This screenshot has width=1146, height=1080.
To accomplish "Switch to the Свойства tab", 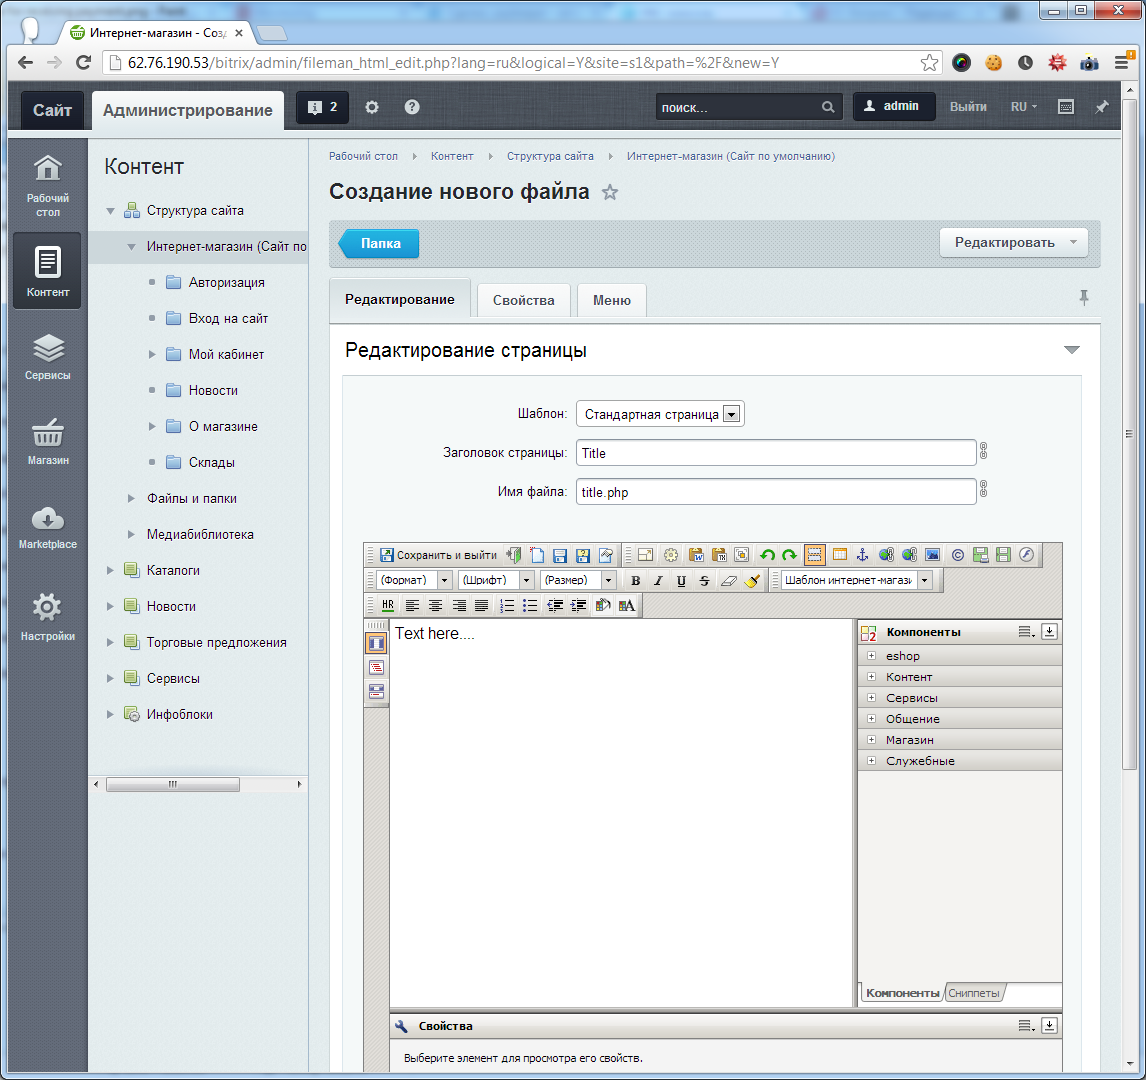I will point(523,300).
